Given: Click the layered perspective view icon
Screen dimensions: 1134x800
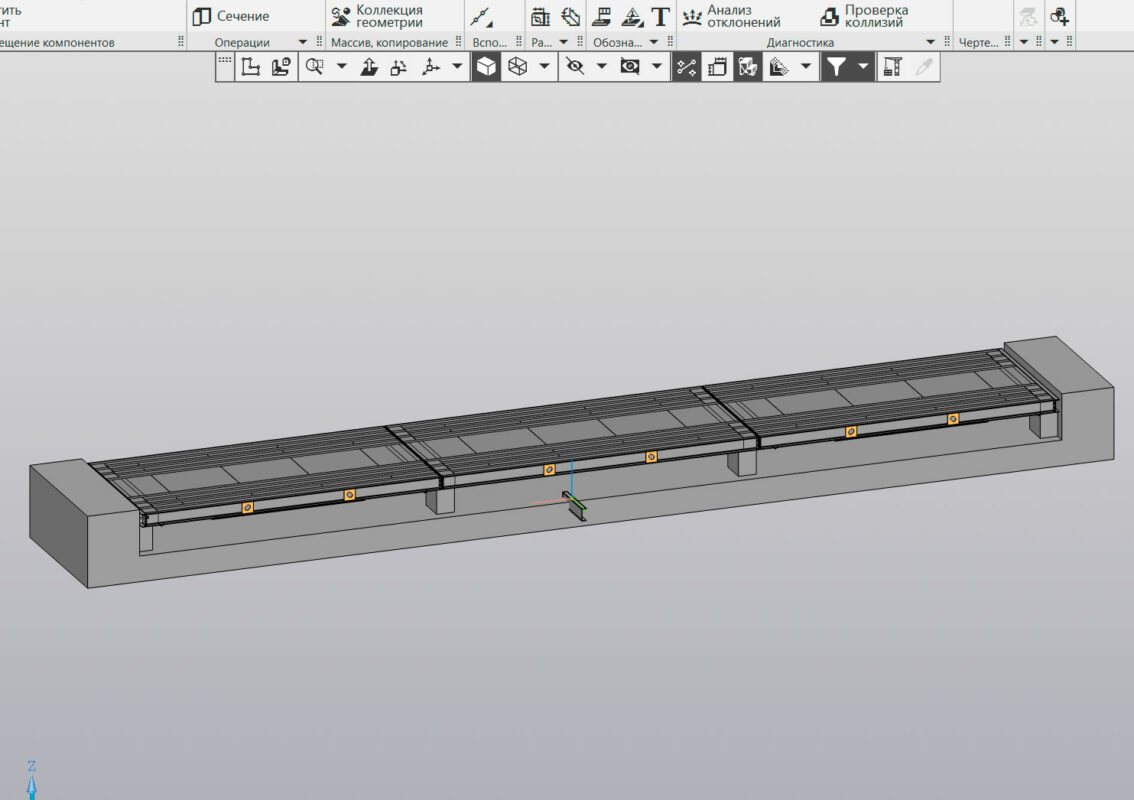Looking at the screenshot, I should (779, 67).
